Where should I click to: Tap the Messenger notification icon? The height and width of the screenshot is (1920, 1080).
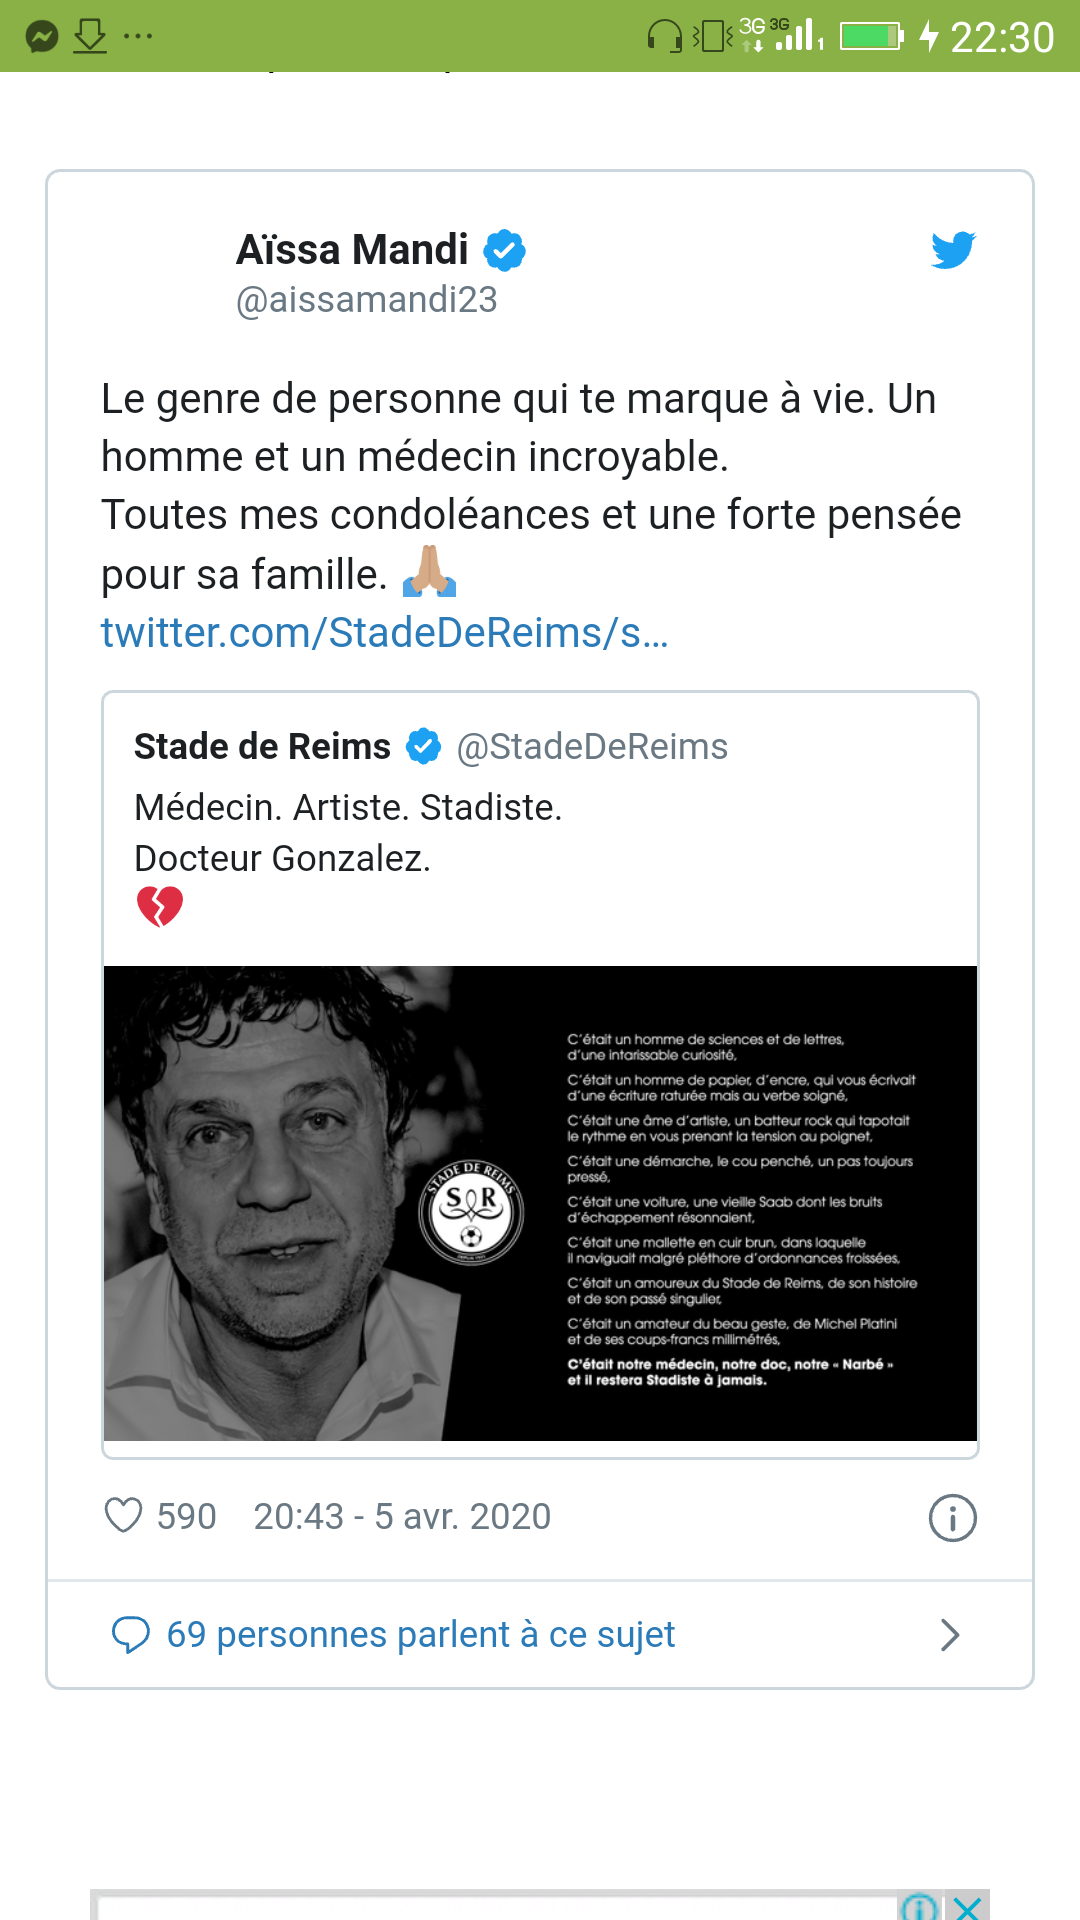coord(42,37)
